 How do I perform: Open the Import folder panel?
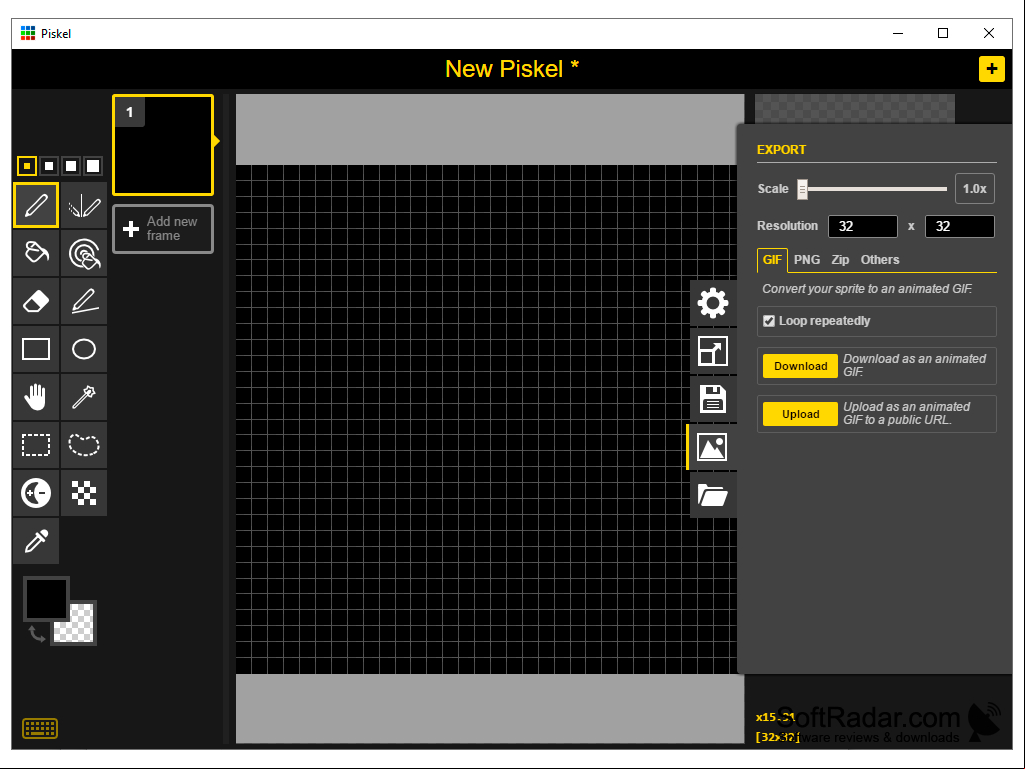tap(713, 495)
